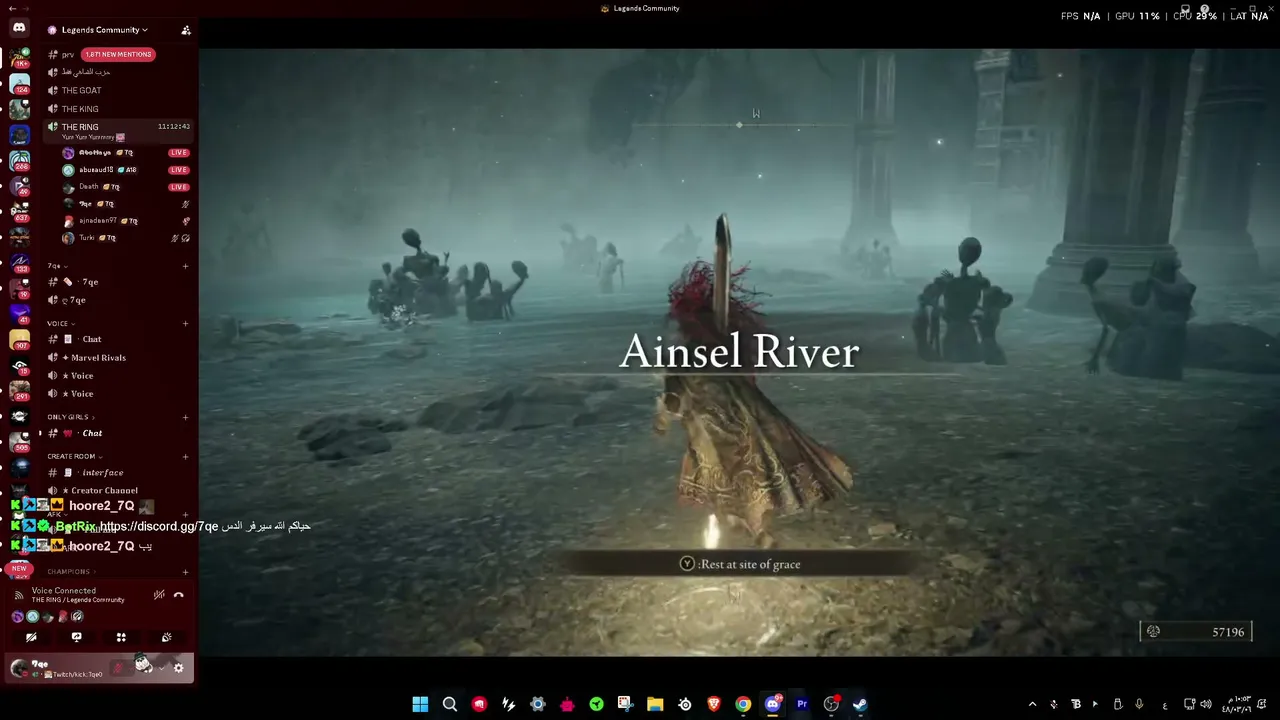This screenshot has width=1280, height=720.
Task: Collapse the CREATE ROOM category
Action: (75, 456)
